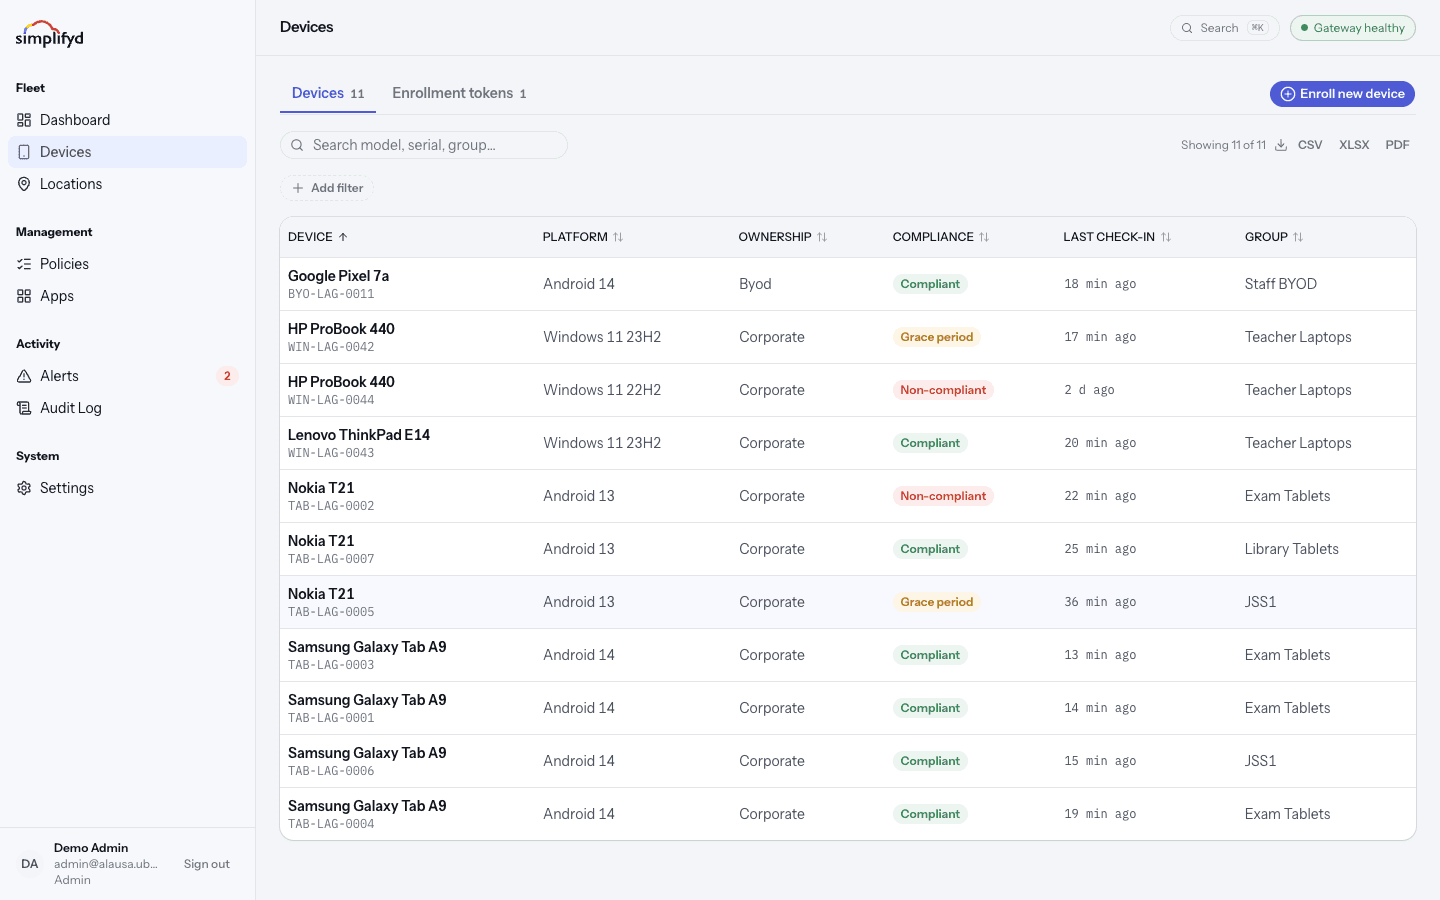Click the DA user avatar
Image resolution: width=1440 pixels, height=900 pixels.
coord(30,864)
